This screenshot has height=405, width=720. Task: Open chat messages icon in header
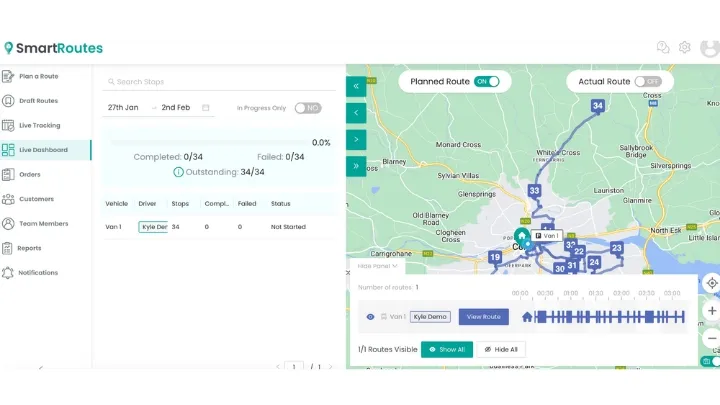coord(663,47)
